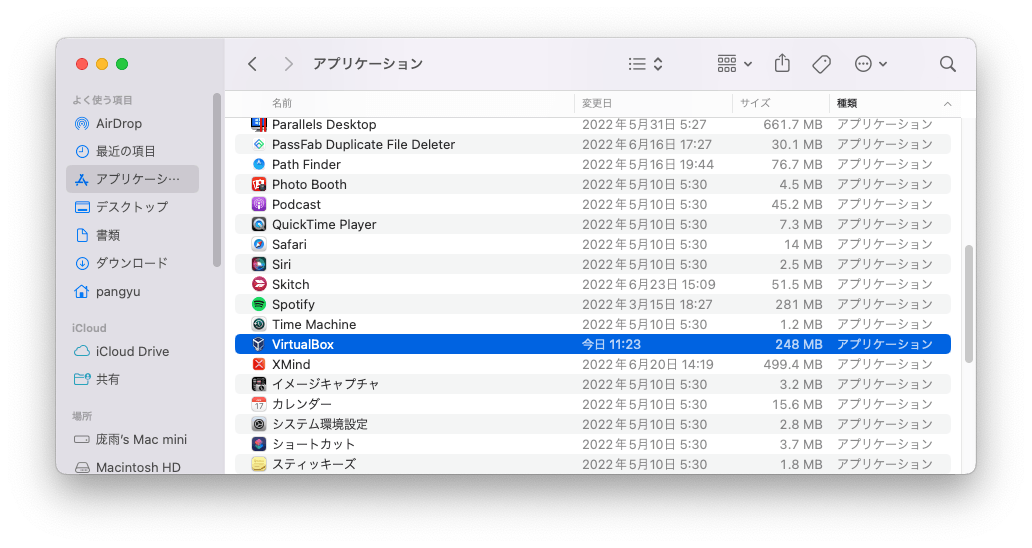Click the Path Finder size 76.7 MB

pyautogui.click(x=797, y=164)
